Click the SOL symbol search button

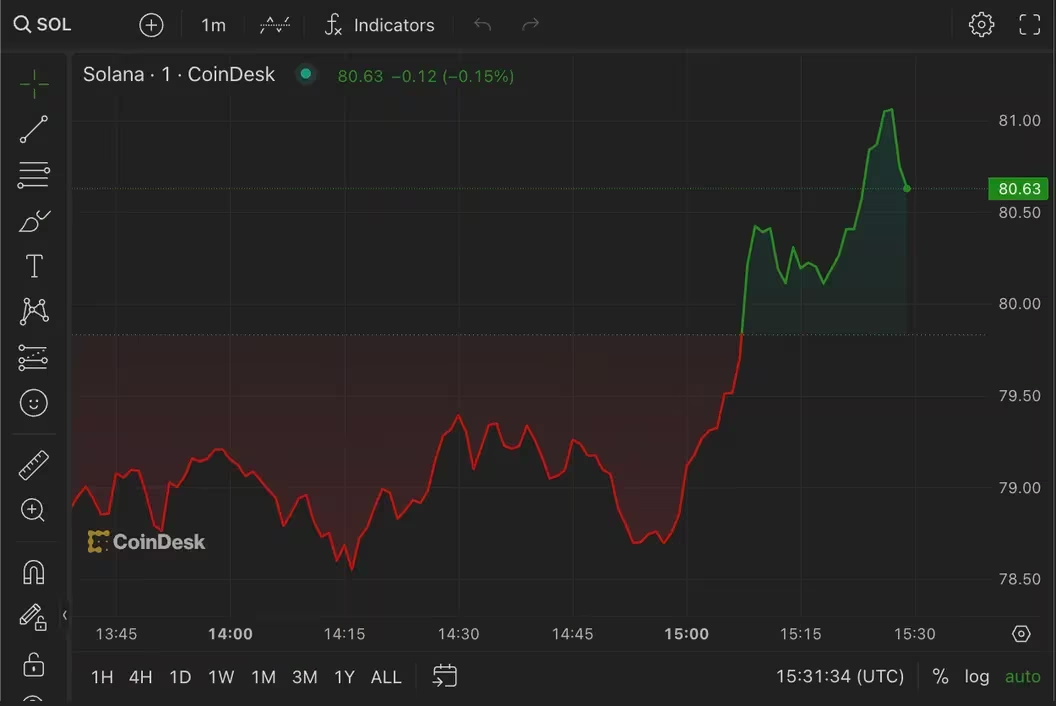(x=43, y=25)
